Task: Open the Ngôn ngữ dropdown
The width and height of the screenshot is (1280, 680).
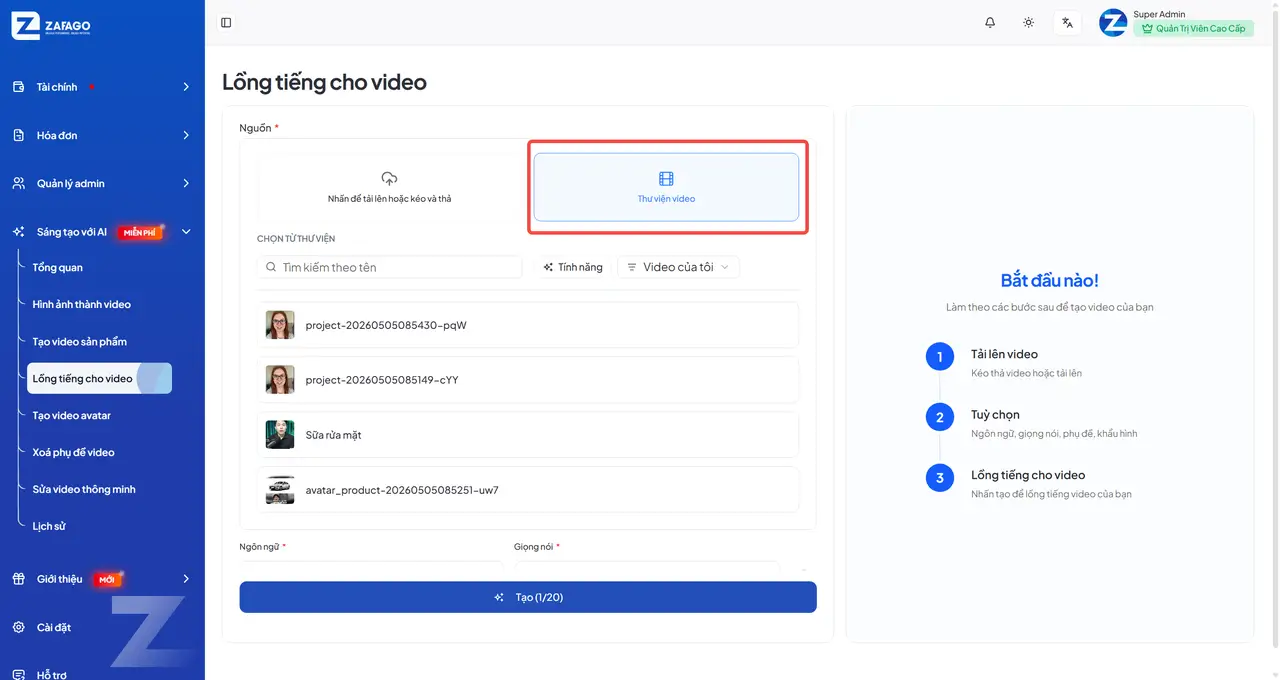Action: coord(372,567)
